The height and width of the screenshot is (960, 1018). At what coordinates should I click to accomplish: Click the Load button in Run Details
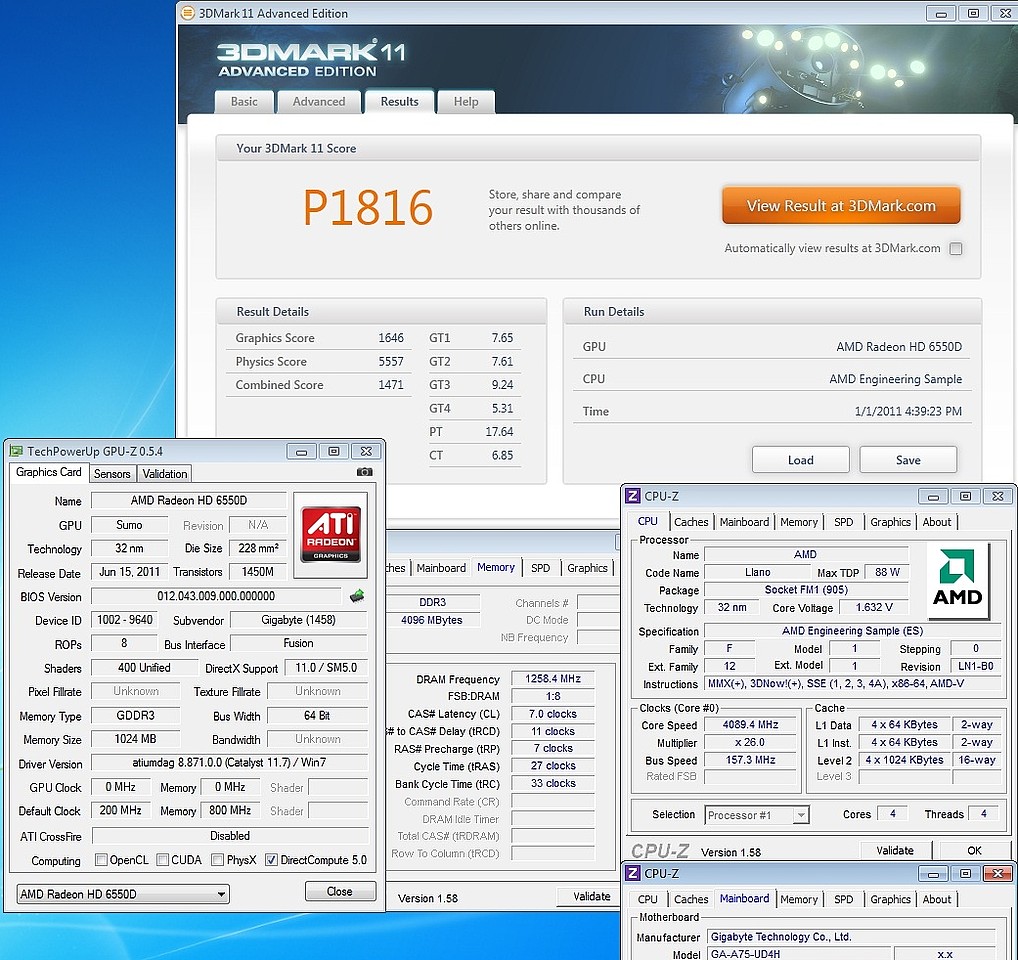pos(801,460)
